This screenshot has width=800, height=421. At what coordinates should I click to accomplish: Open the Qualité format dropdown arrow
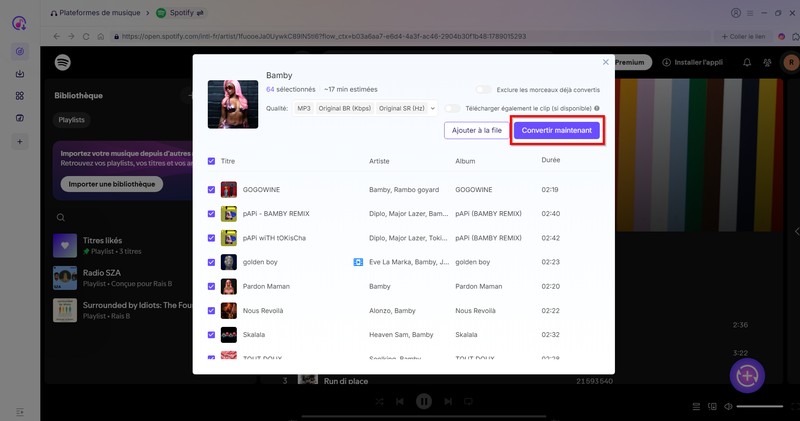point(433,108)
